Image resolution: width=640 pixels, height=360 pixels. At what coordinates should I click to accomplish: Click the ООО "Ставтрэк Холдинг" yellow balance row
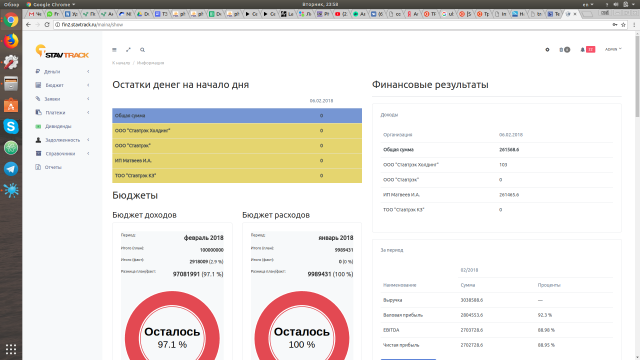coord(237,131)
